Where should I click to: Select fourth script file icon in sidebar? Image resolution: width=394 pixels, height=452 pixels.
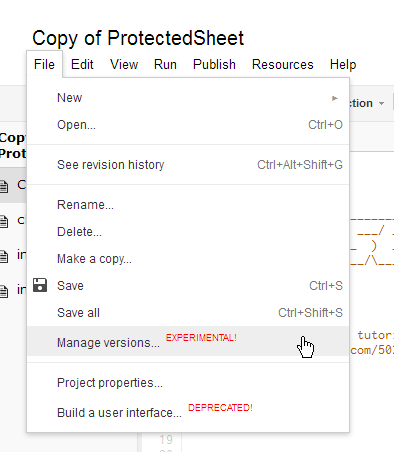[4, 291]
